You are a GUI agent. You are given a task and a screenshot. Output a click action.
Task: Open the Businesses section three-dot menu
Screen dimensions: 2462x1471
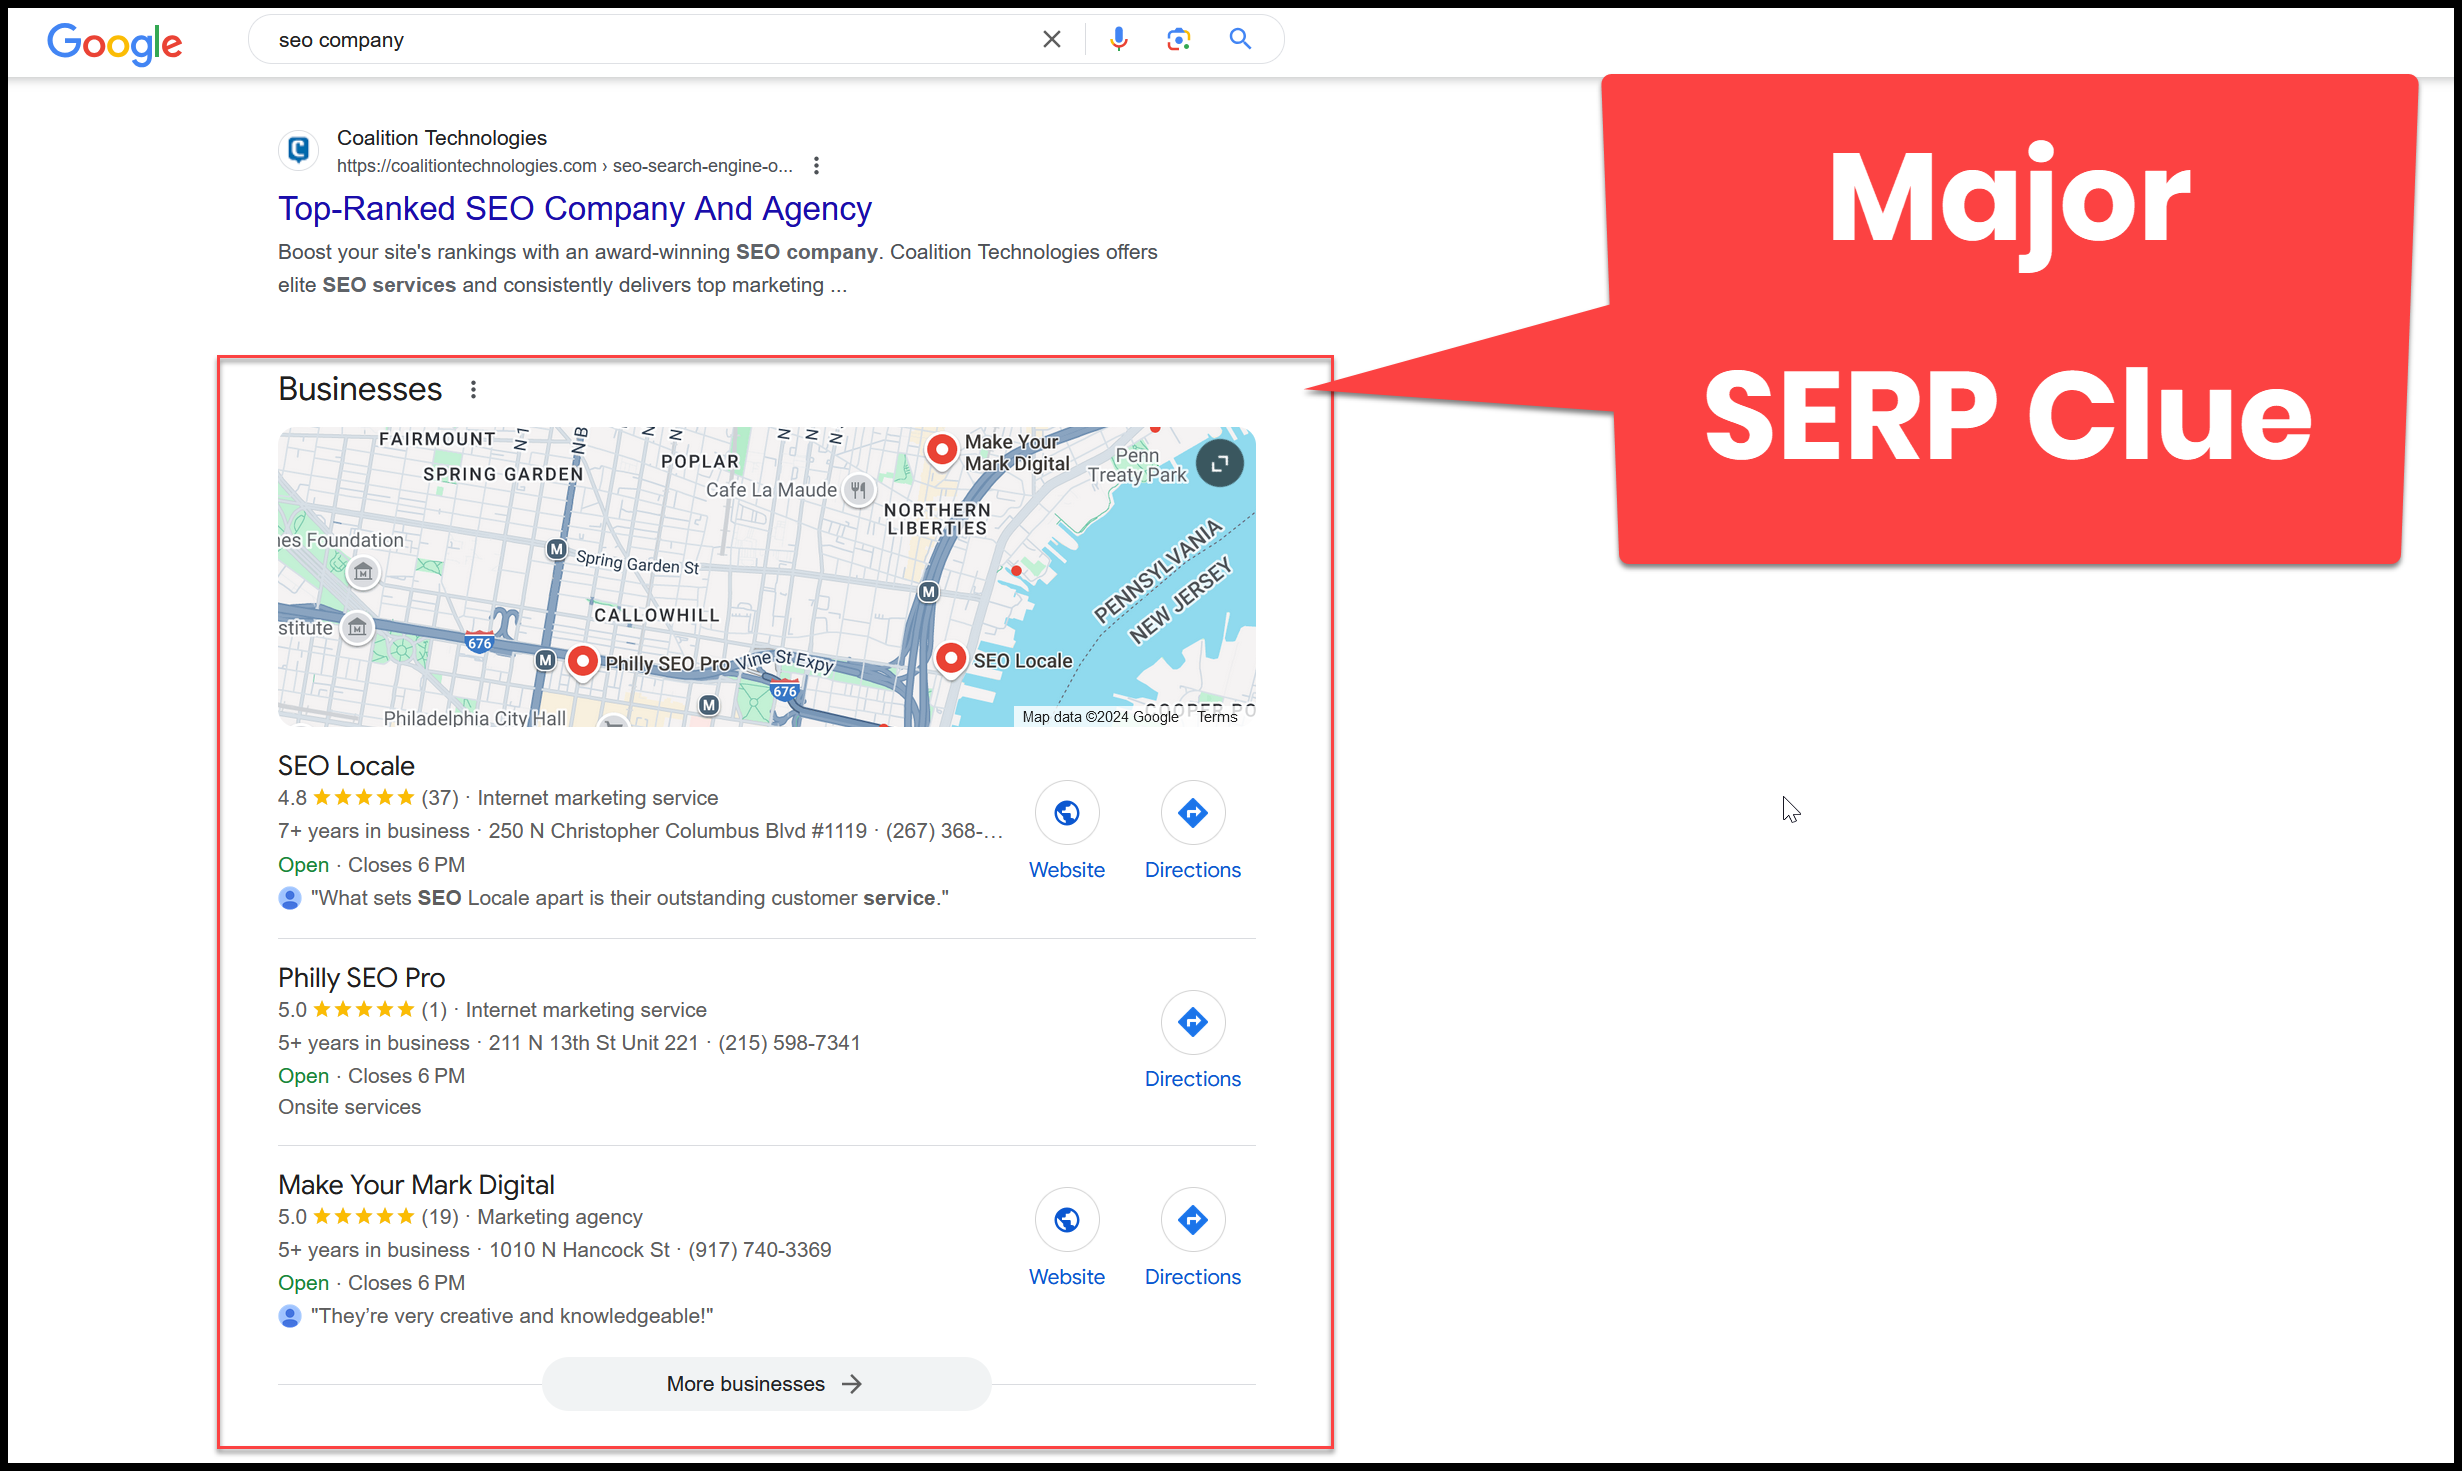[473, 389]
